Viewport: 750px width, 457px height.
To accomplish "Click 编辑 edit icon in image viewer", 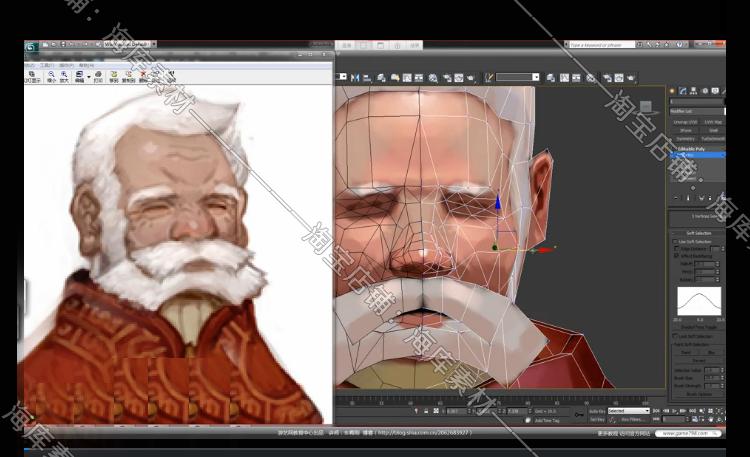I will point(79,77).
